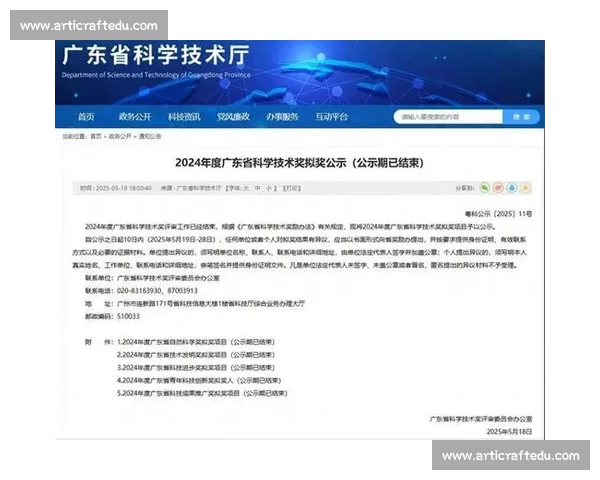Click the signature 广东省科学技术奖评审委员会办公室 above the date

(x=481, y=419)
